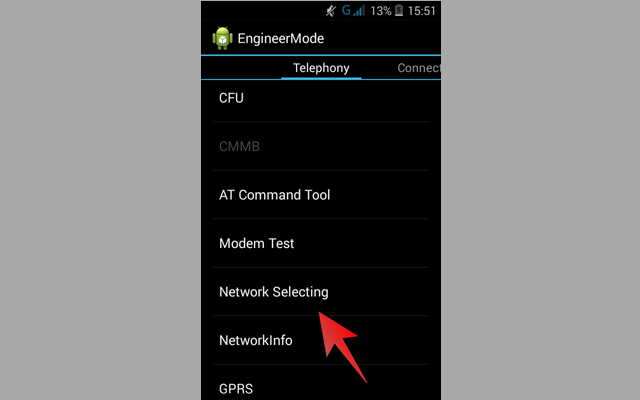Open NetworkInfo

pyautogui.click(x=321, y=340)
